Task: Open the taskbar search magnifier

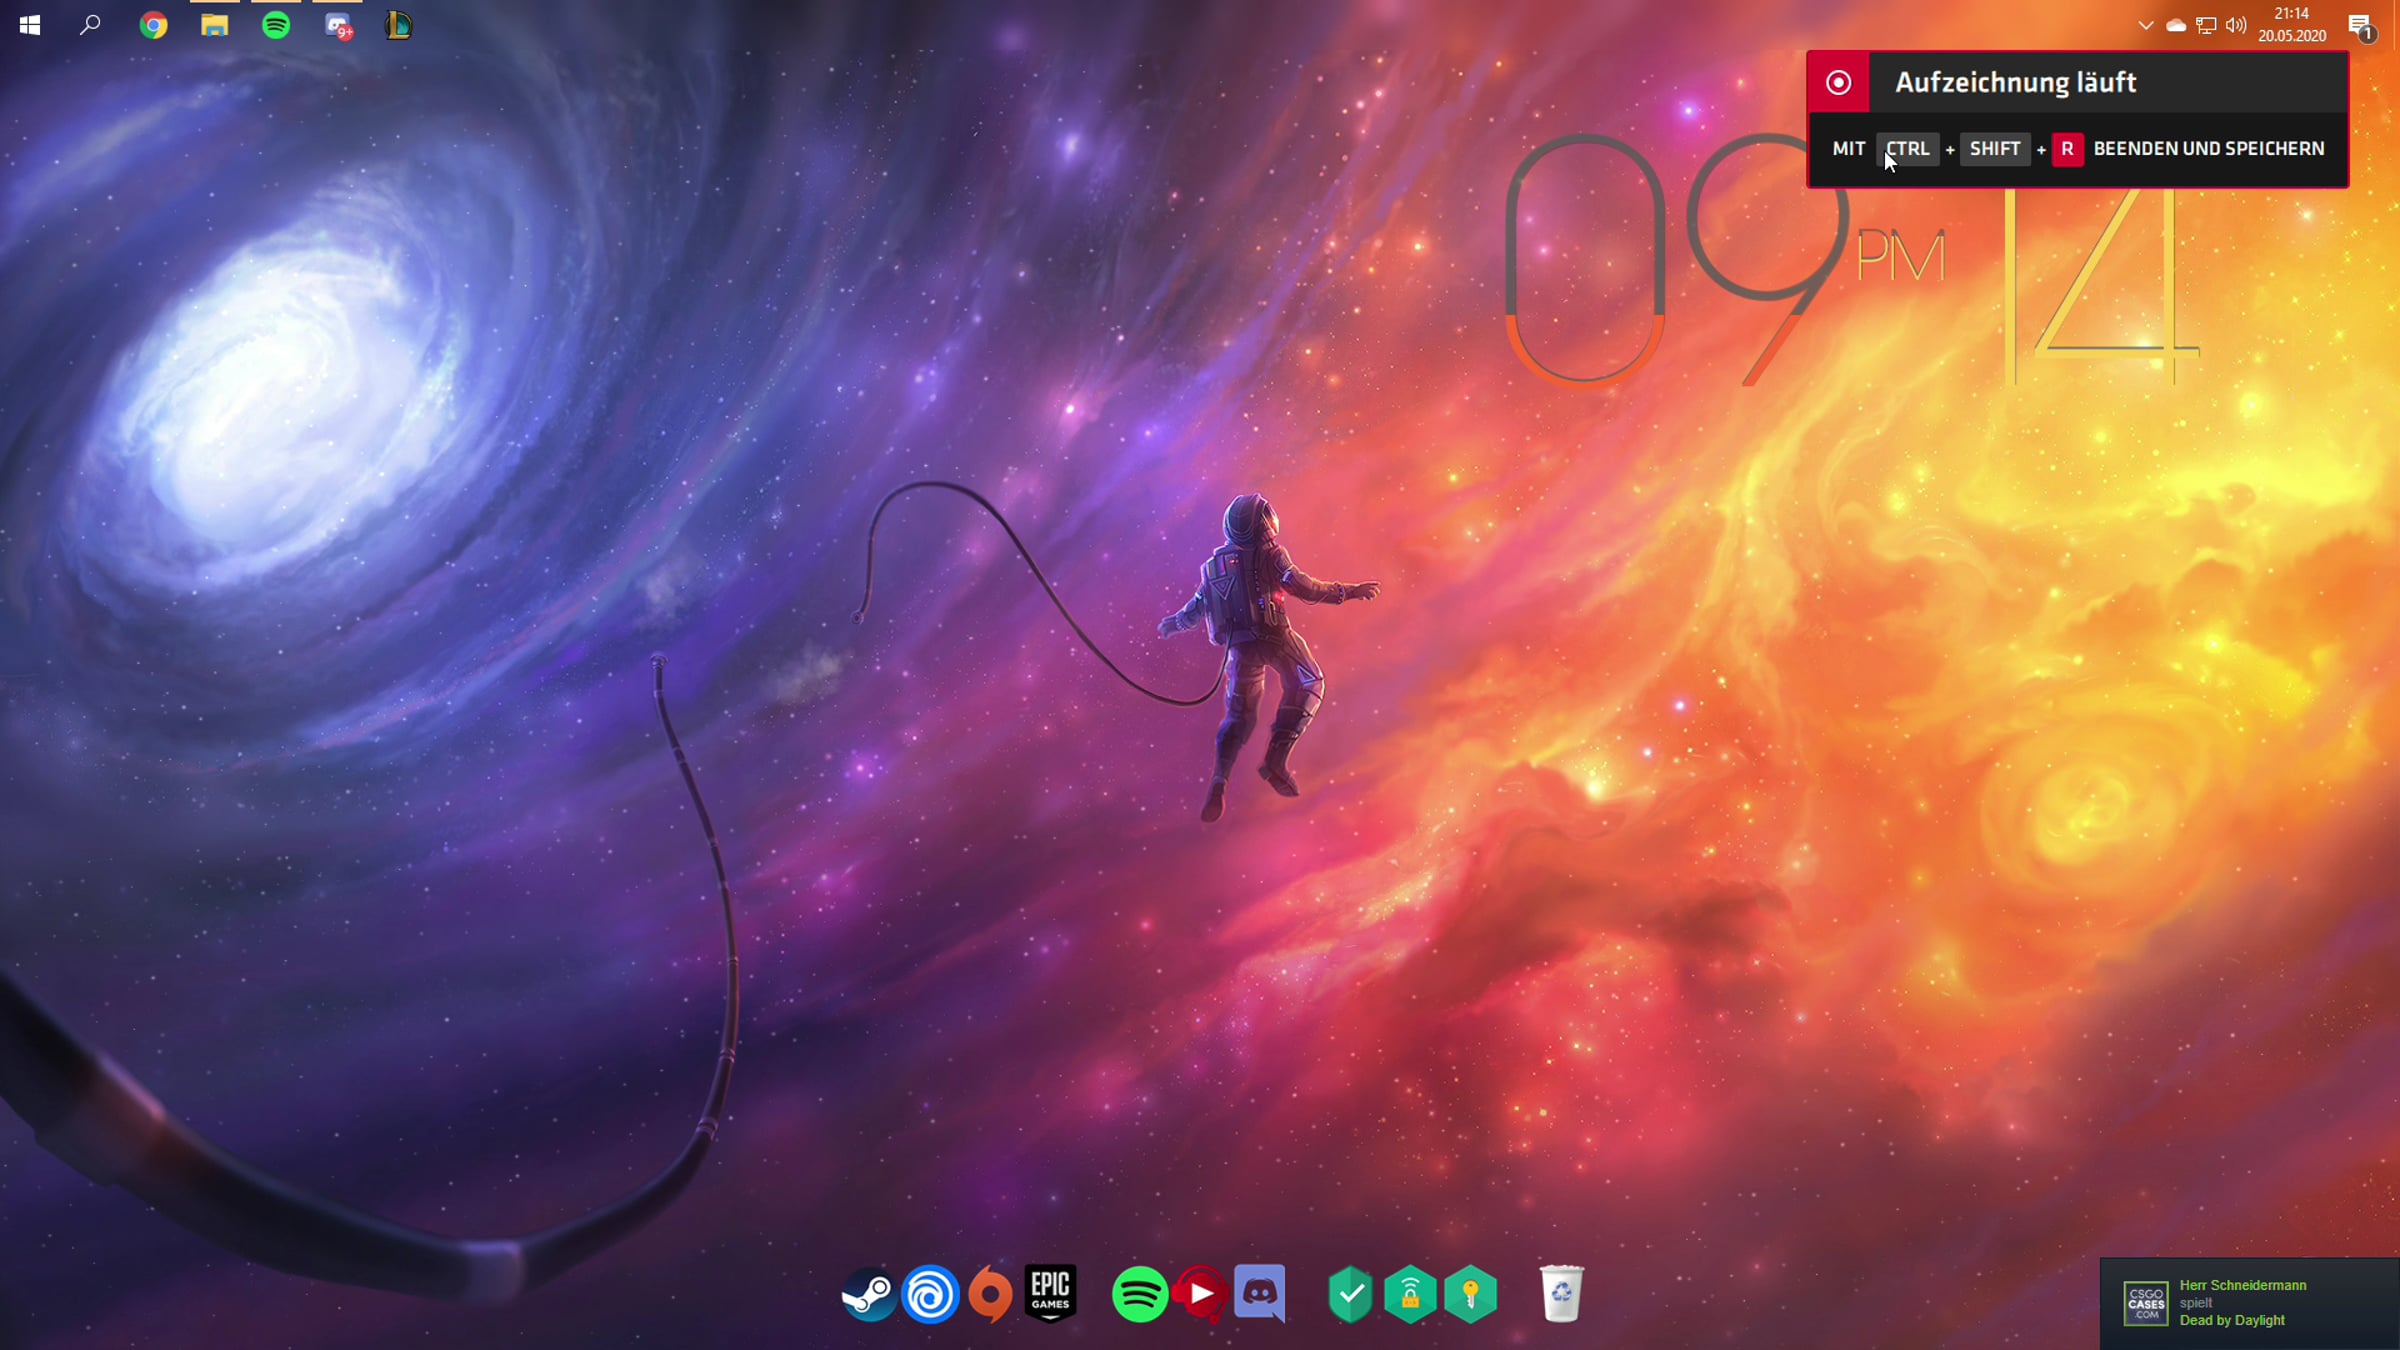Action: coord(90,25)
